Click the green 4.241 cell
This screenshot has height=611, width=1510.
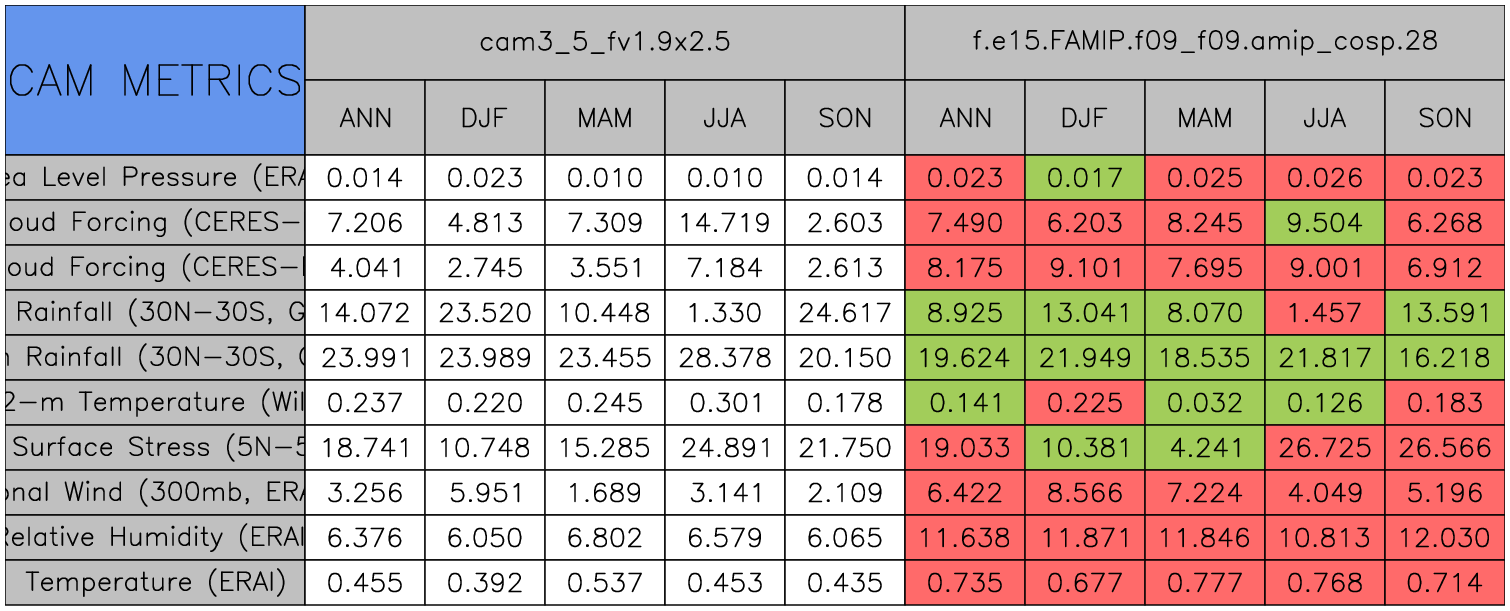(x=1204, y=447)
